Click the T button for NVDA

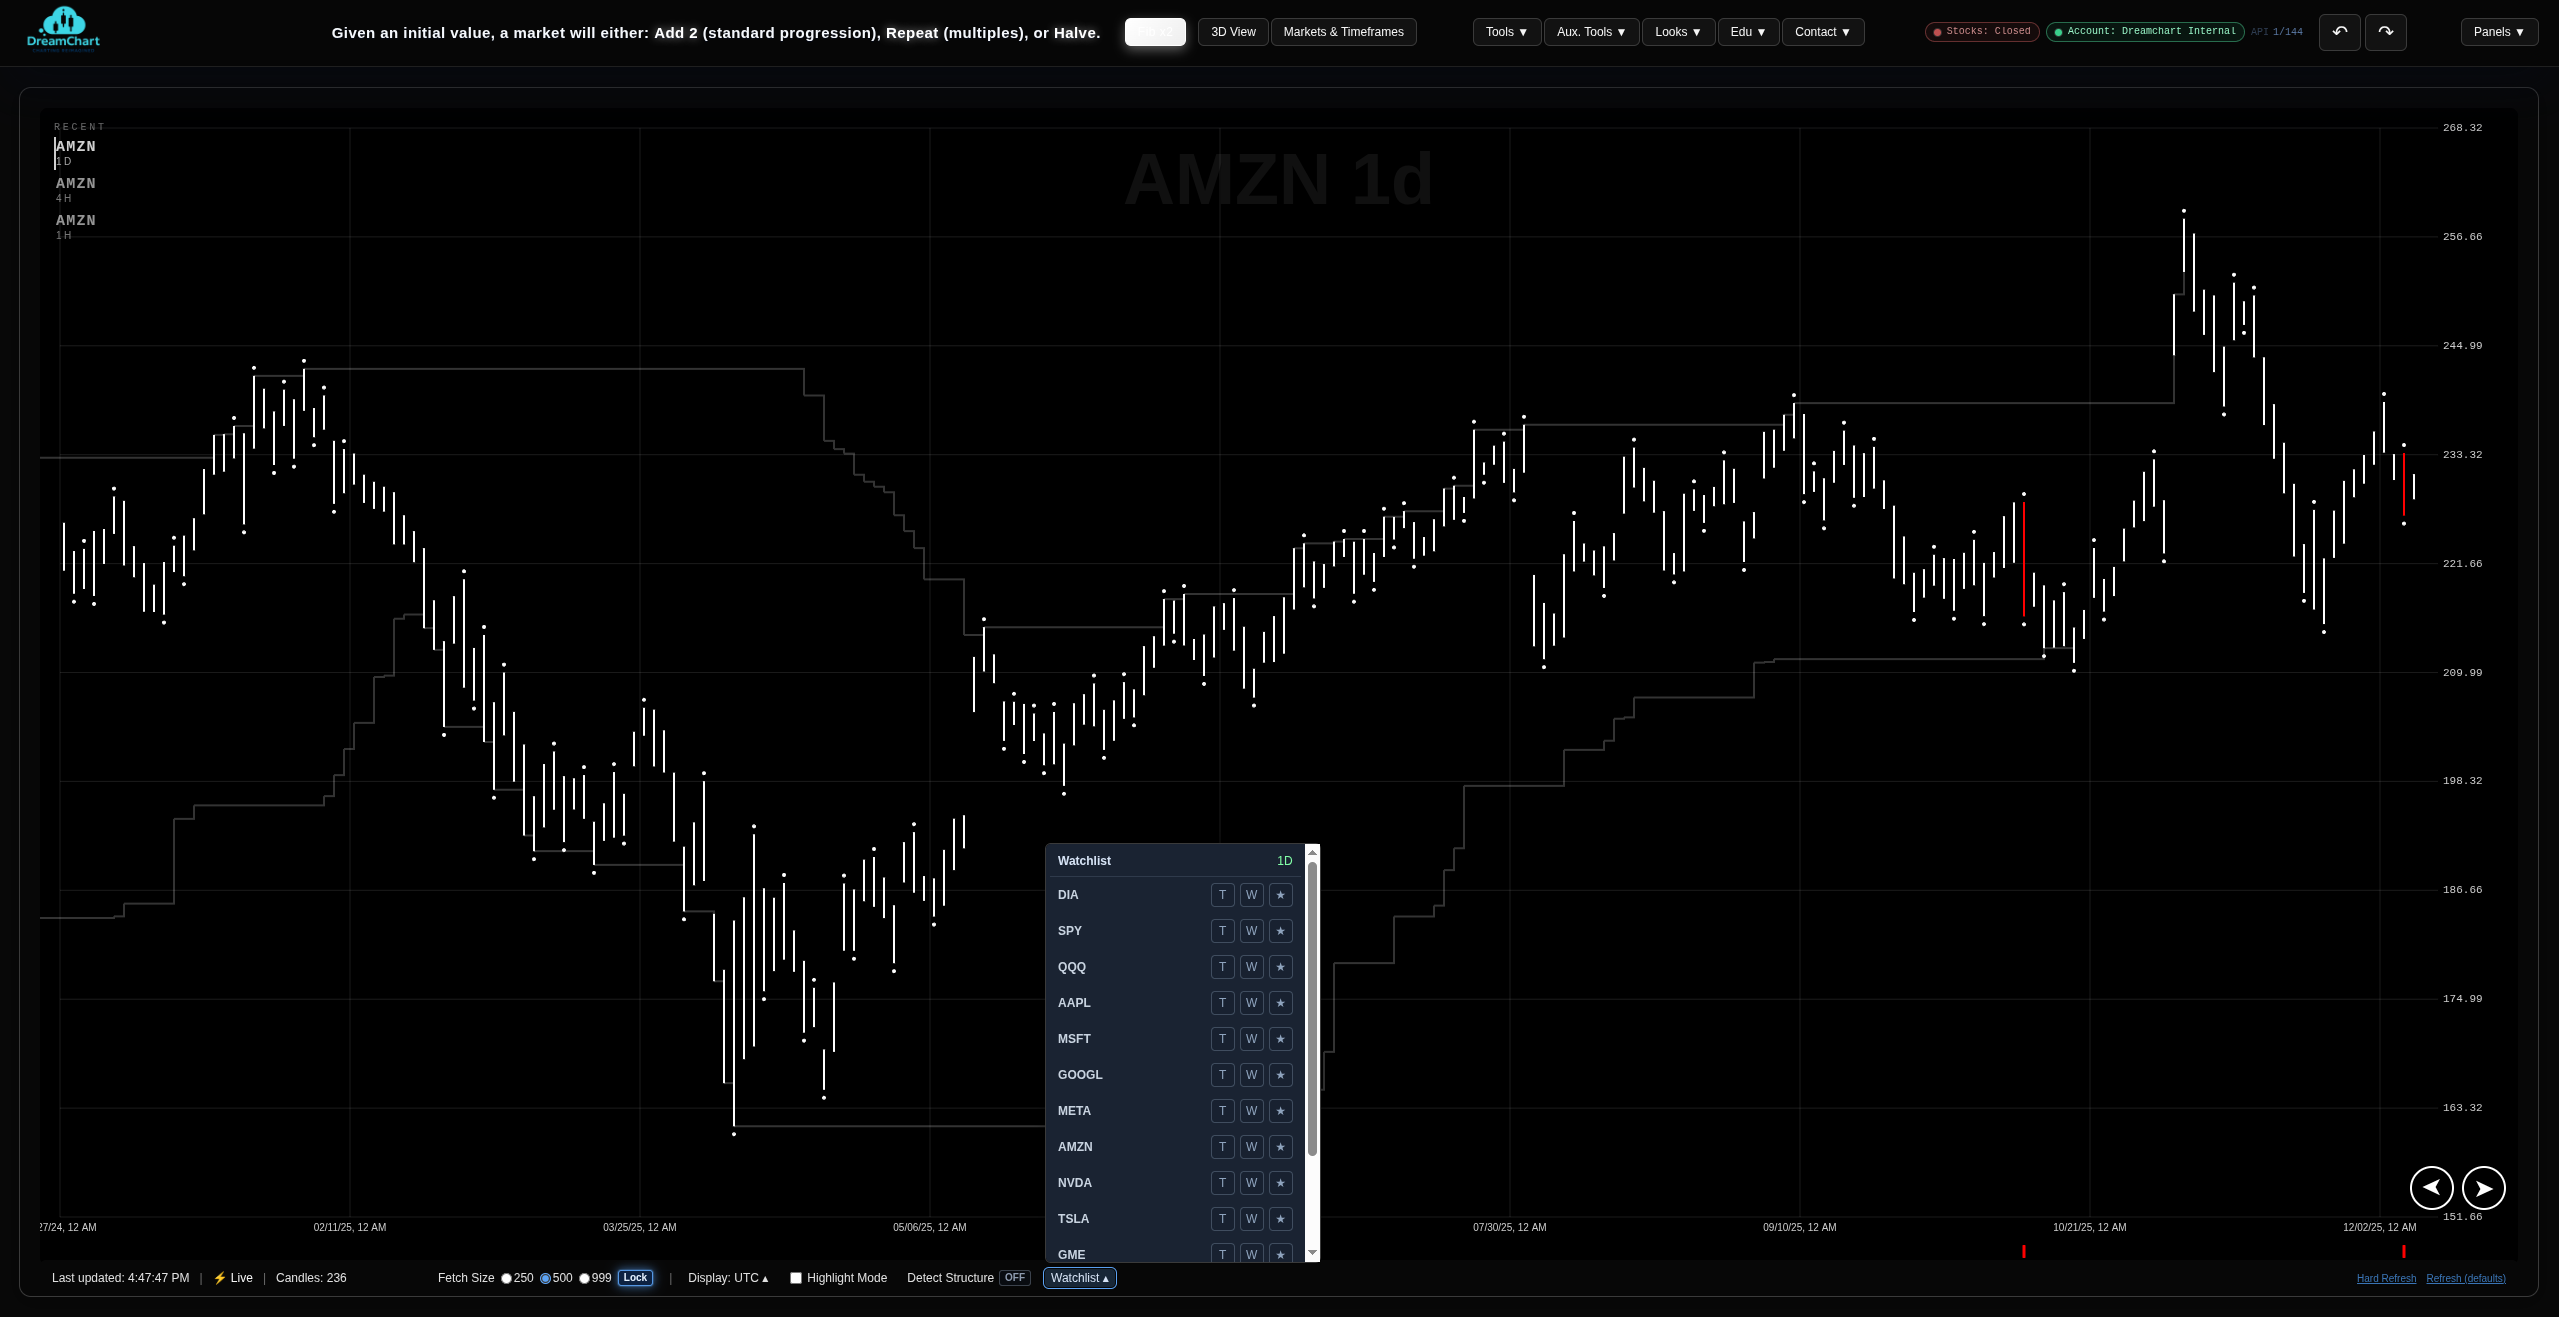tap(1222, 1183)
